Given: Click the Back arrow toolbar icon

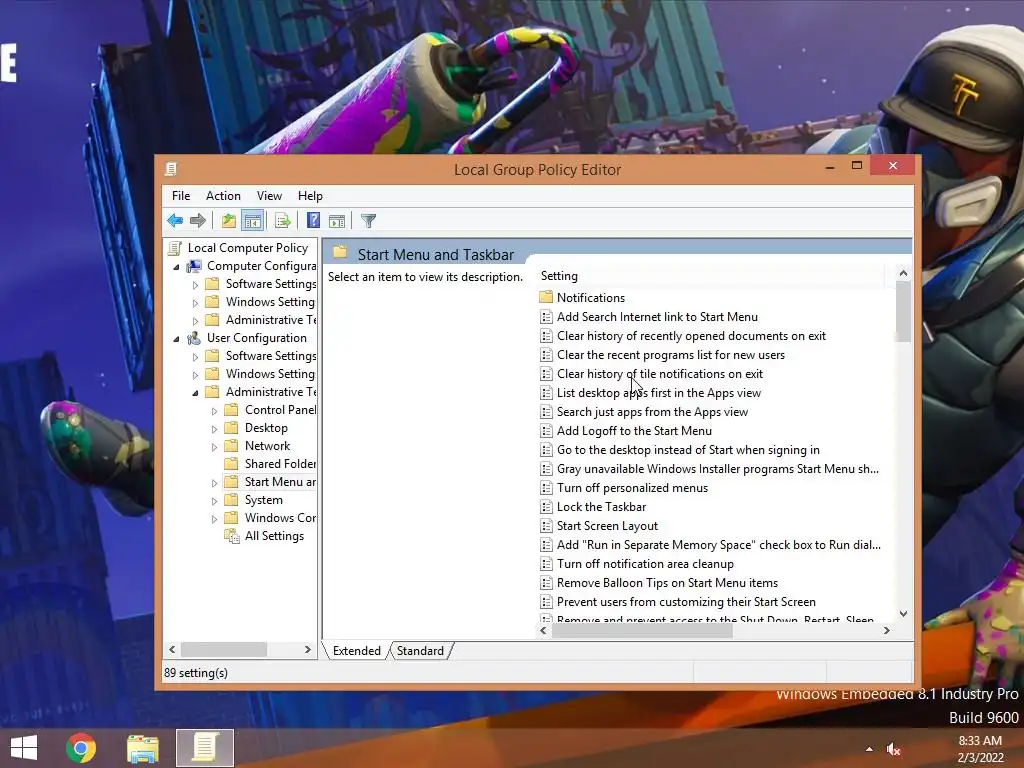Looking at the screenshot, I should point(175,221).
